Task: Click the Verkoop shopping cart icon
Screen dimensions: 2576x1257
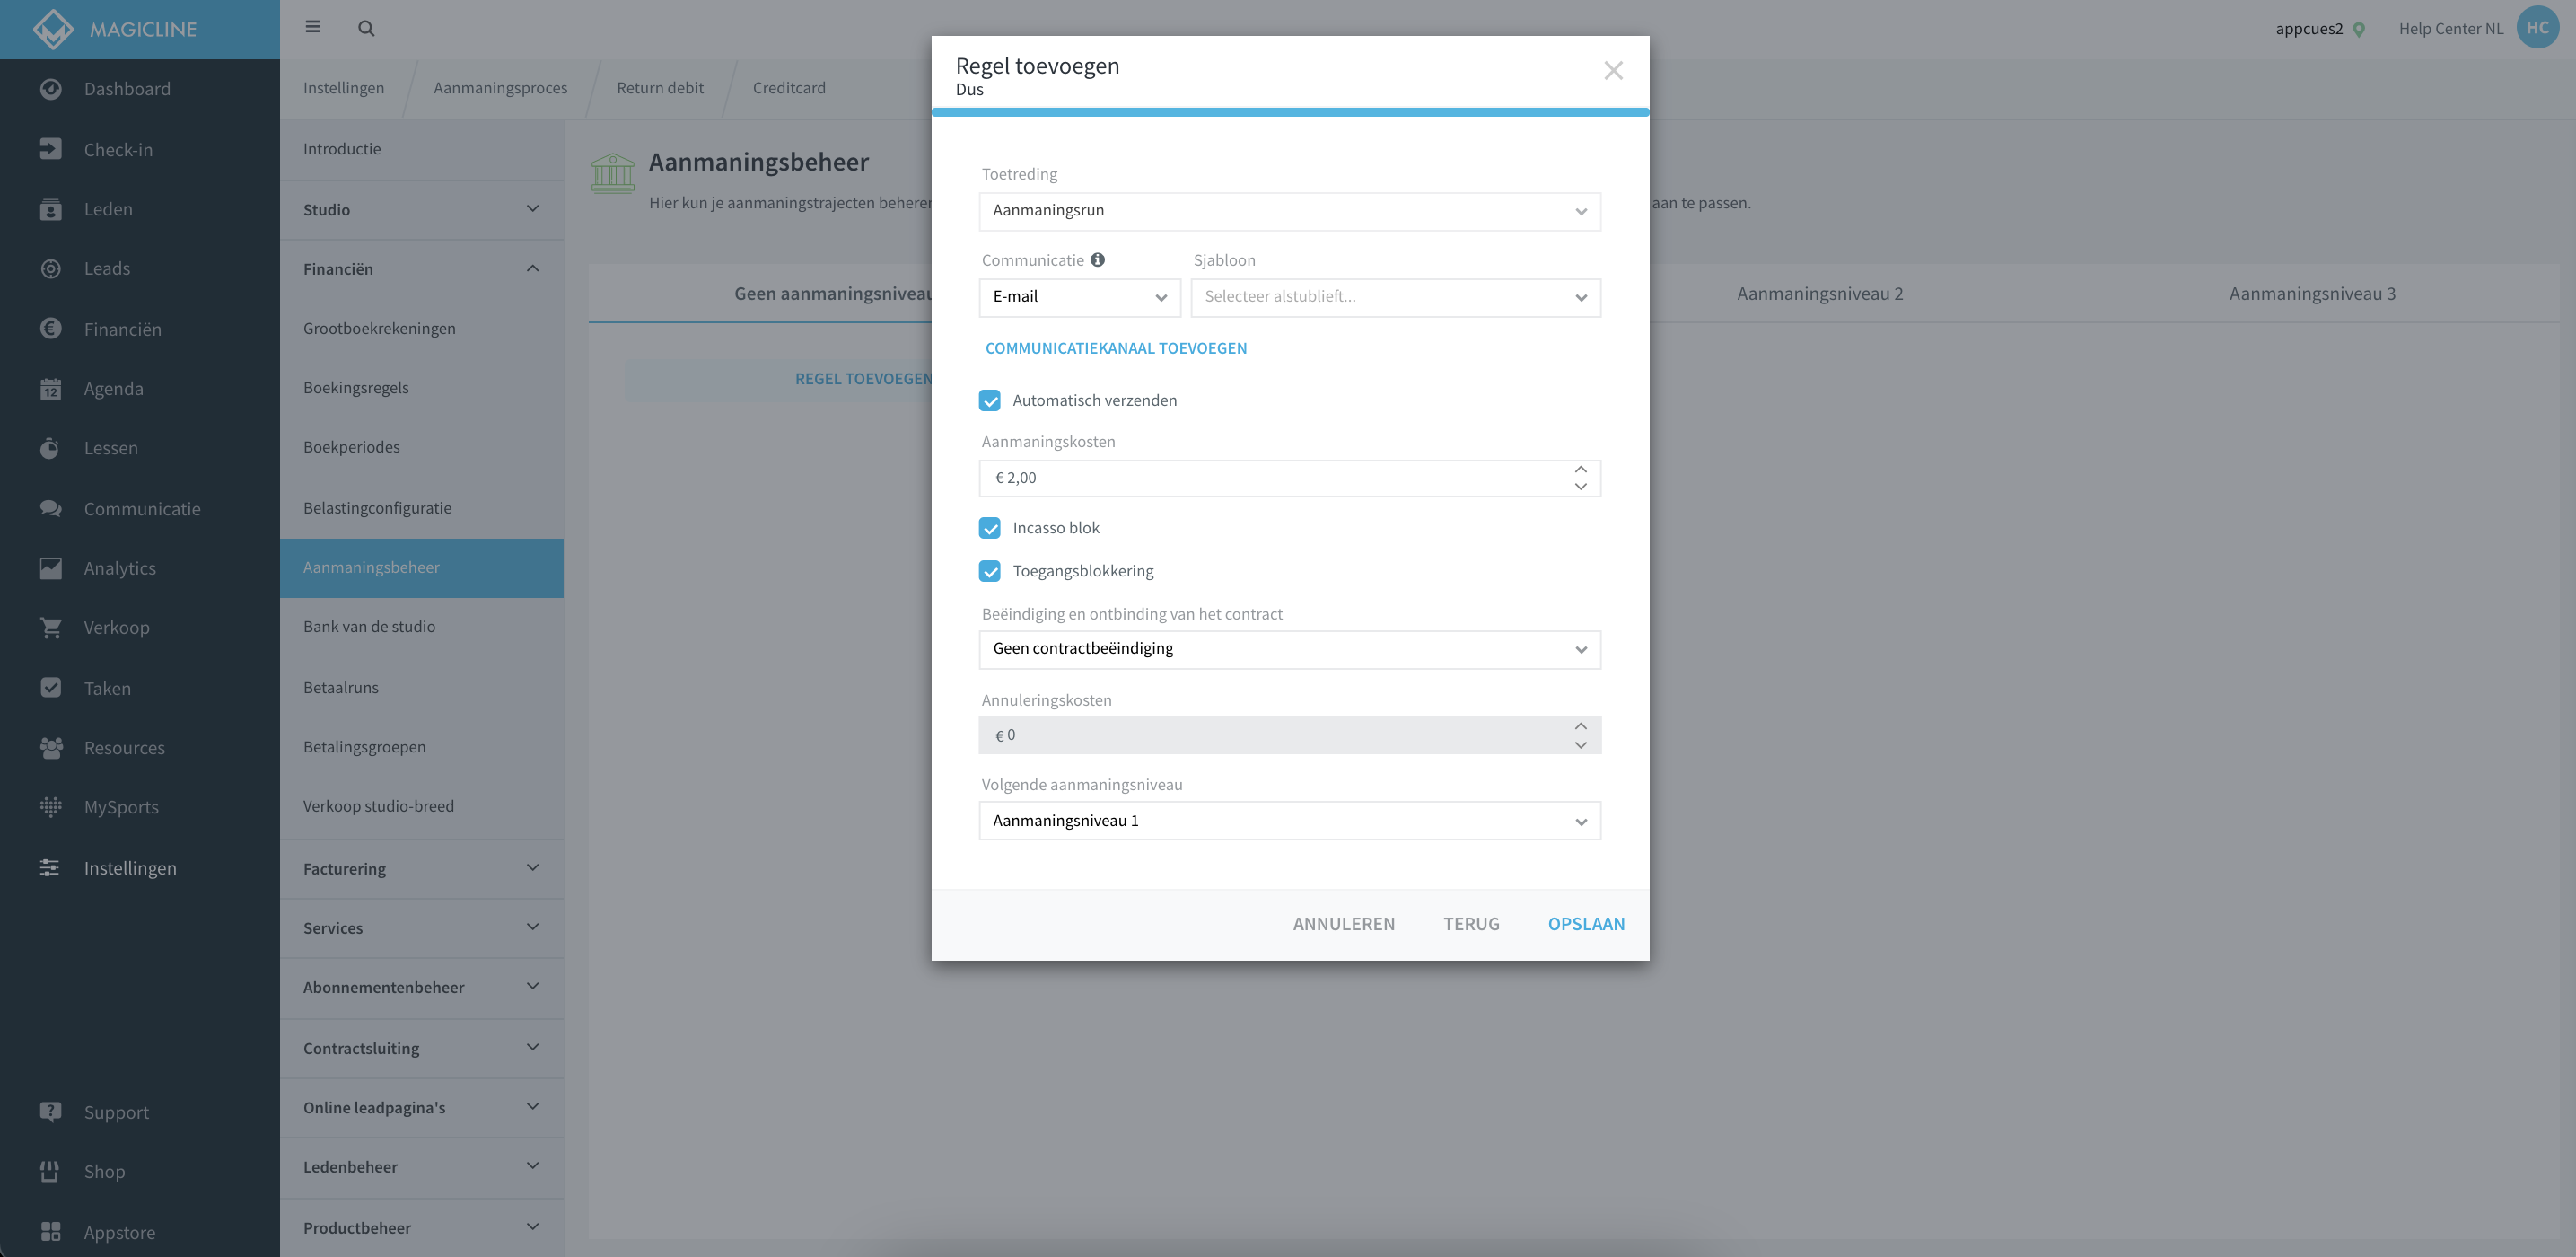Action: coord(51,628)
